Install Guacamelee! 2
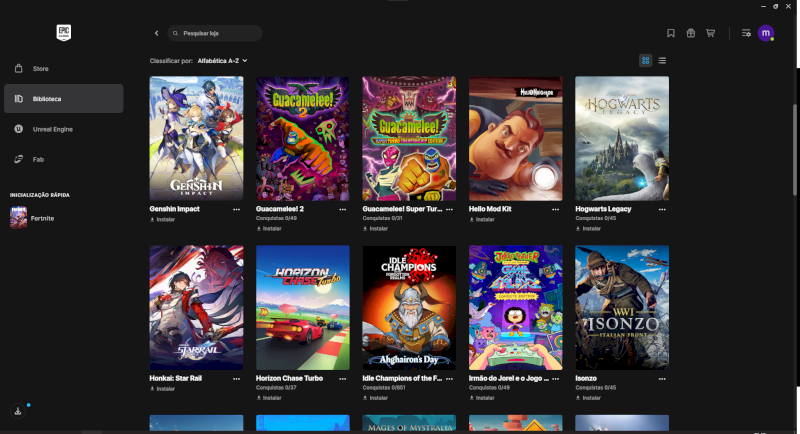The height and width of the screenshot is (434, 800). (x=269, y=228)
